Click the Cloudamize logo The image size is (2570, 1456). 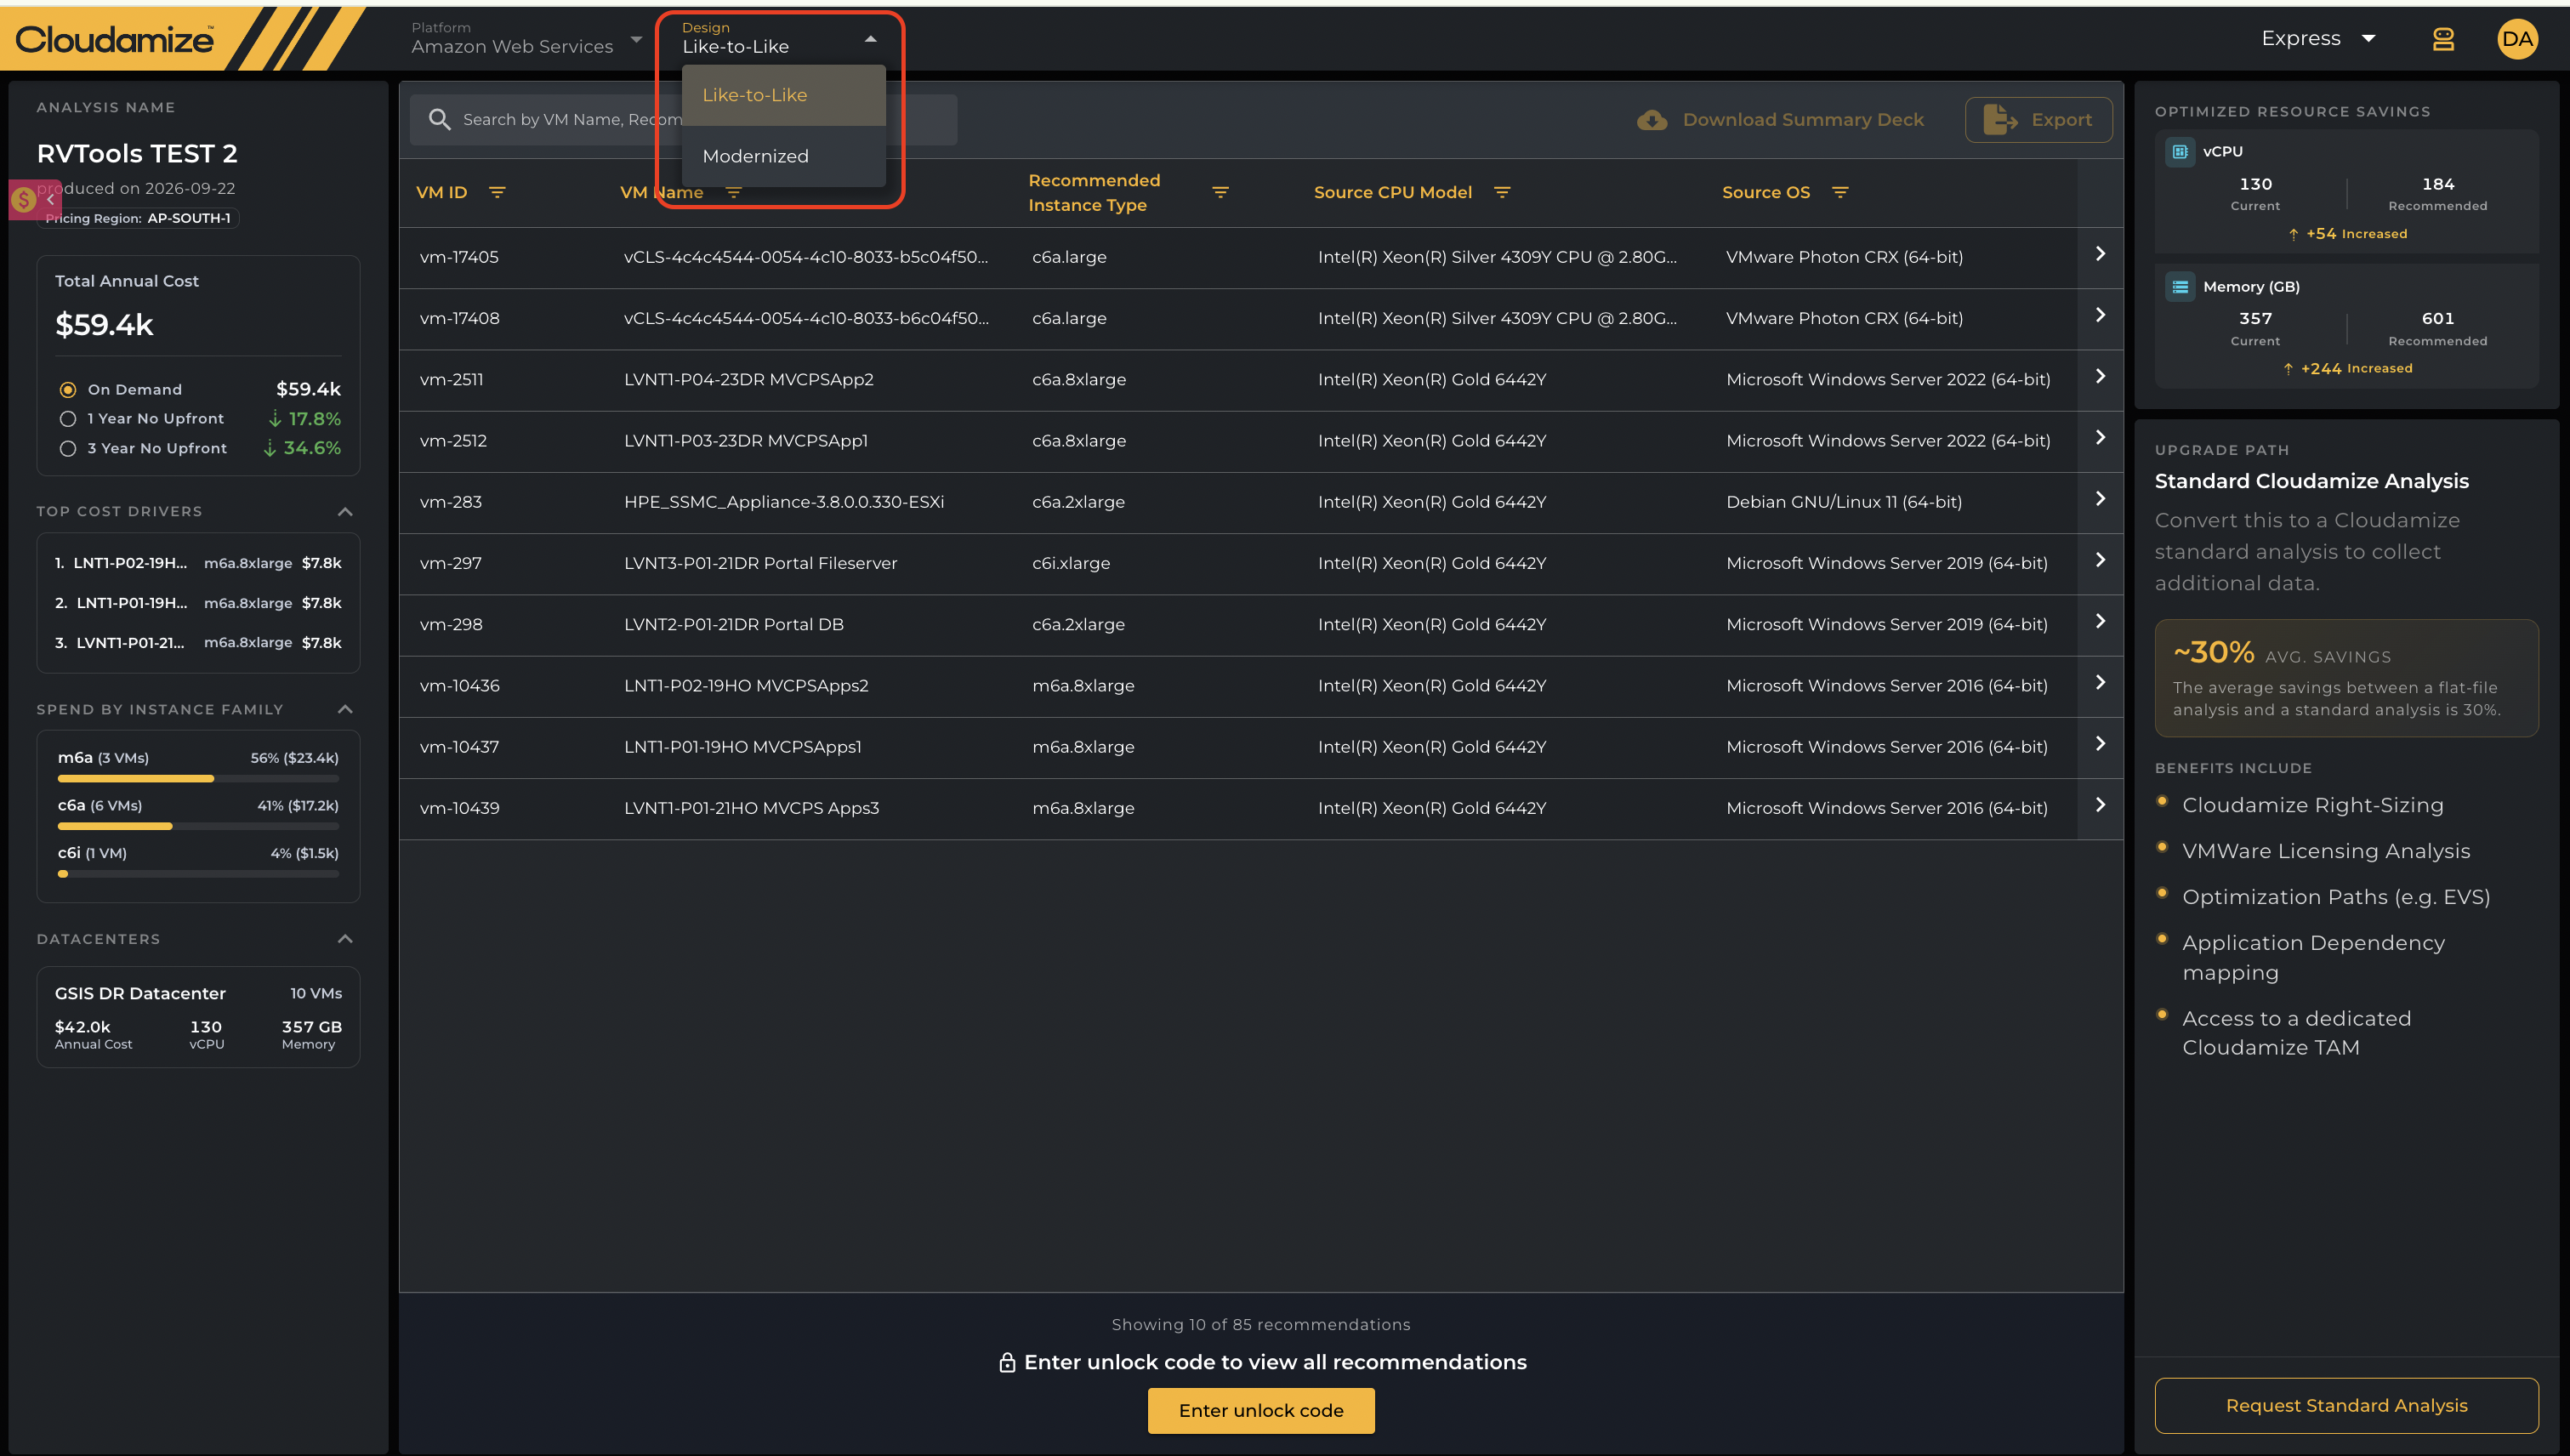coord(114,39)
